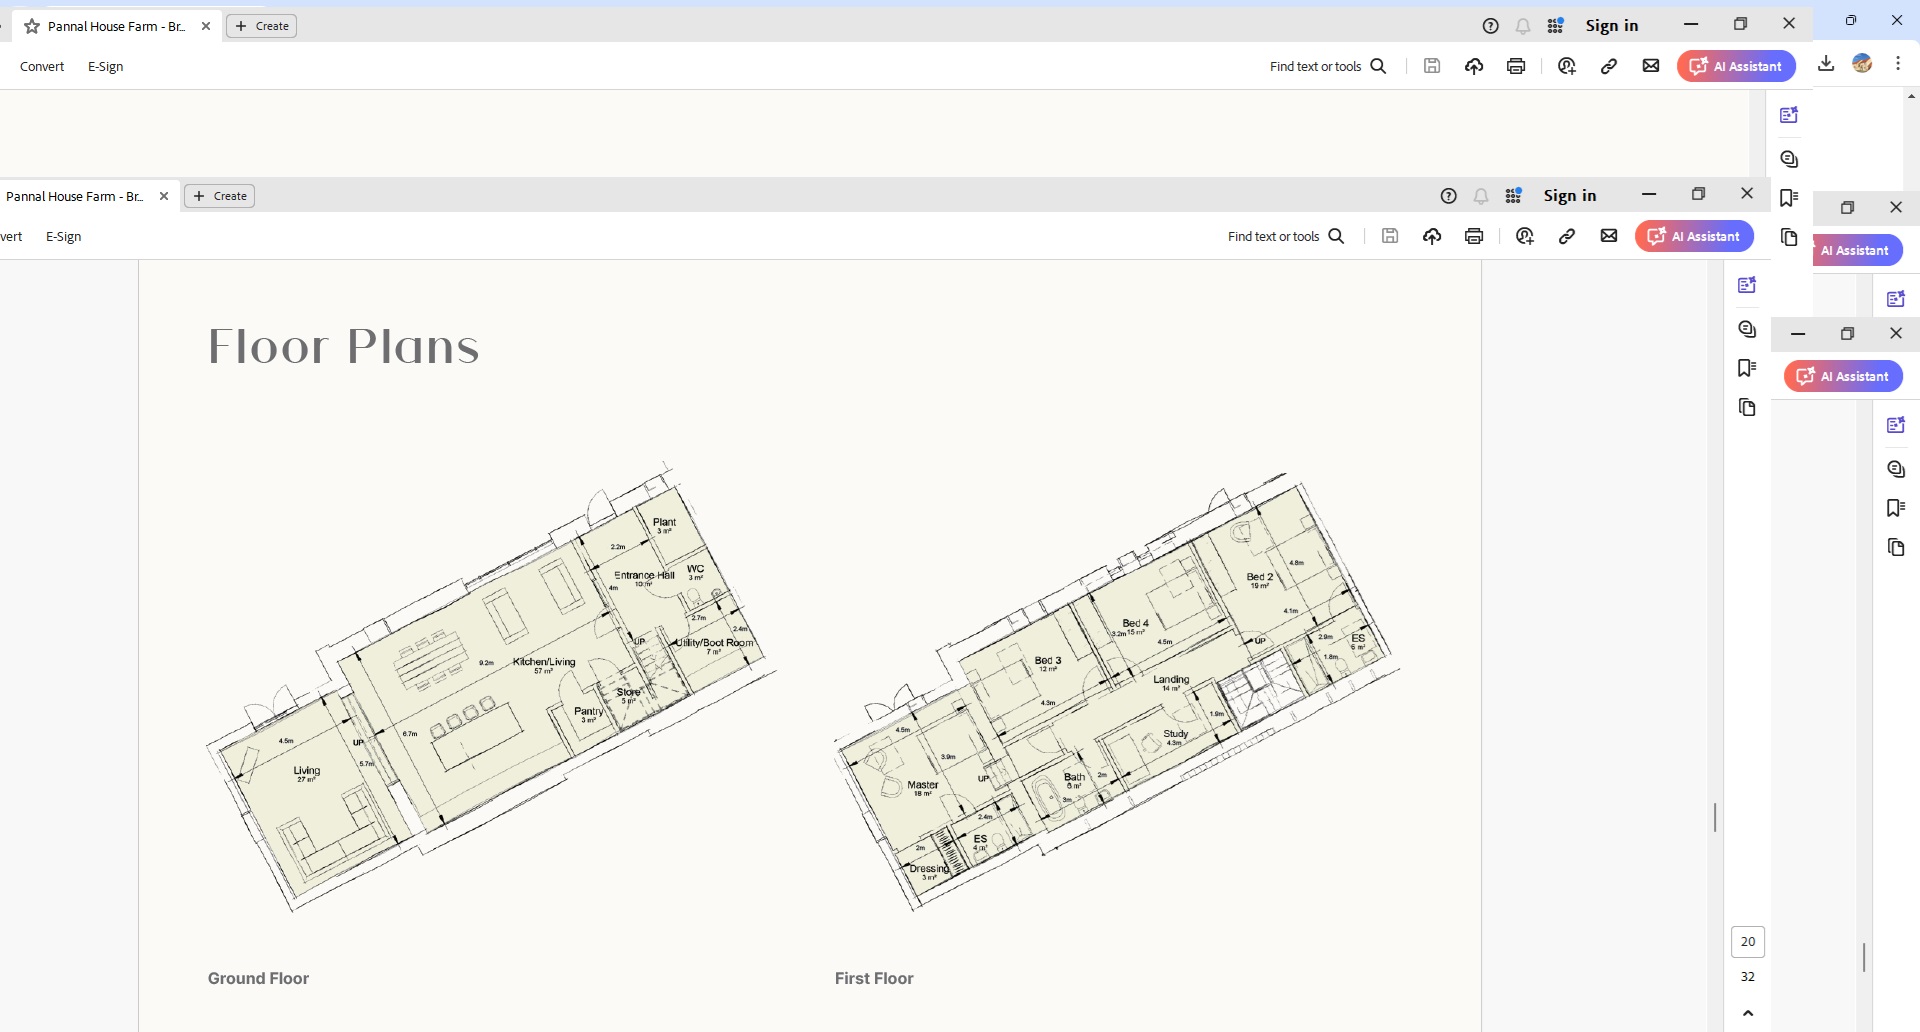Click add-people share icon in top back window
Viewport: 1920px width, 1032px height.
pos(1567,66)
